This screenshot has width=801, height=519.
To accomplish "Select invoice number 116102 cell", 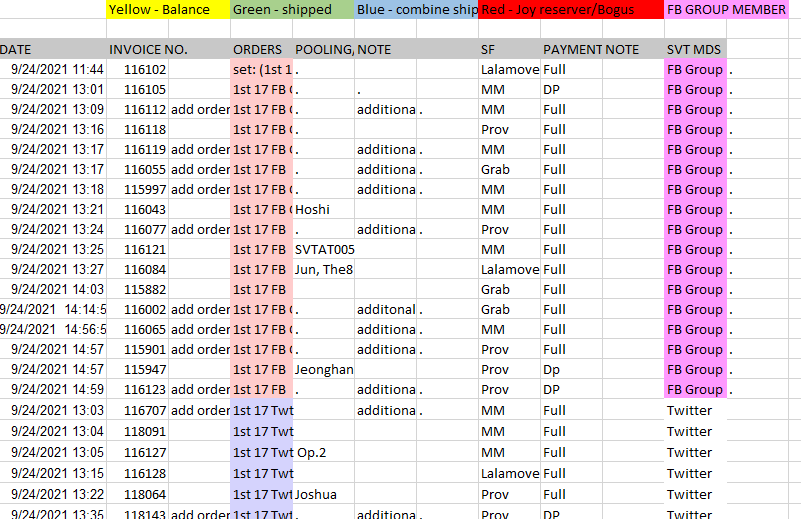I will coord(137,69).
